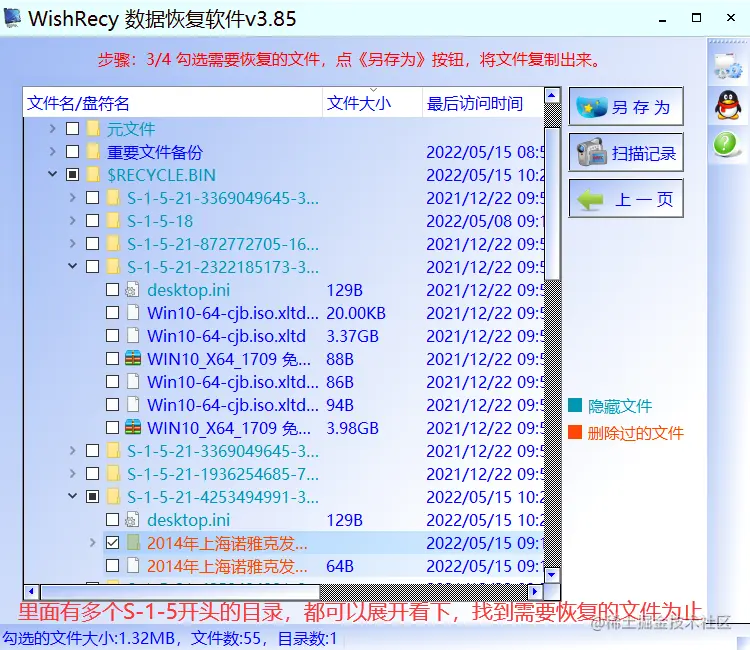Viewport: 750px width, 650px height.
Task: Expand the 重要文件备份 tree node
Action: (53, 152)
